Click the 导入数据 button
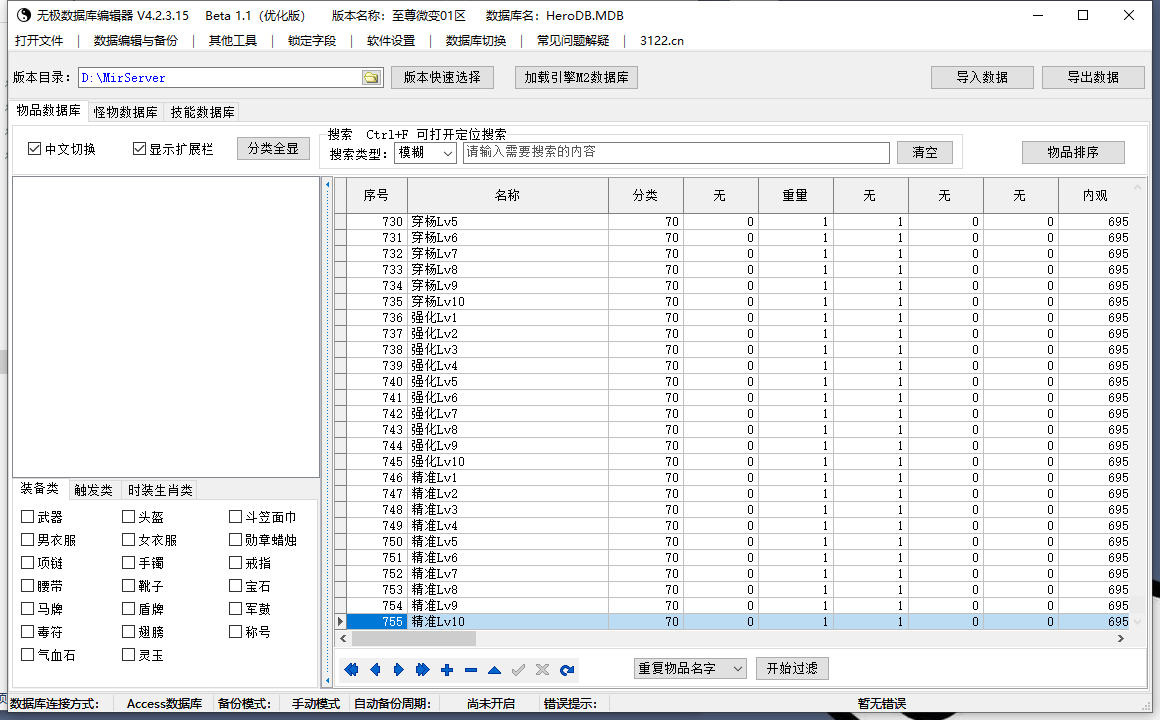1160x720 pixels. pos(982,77)
